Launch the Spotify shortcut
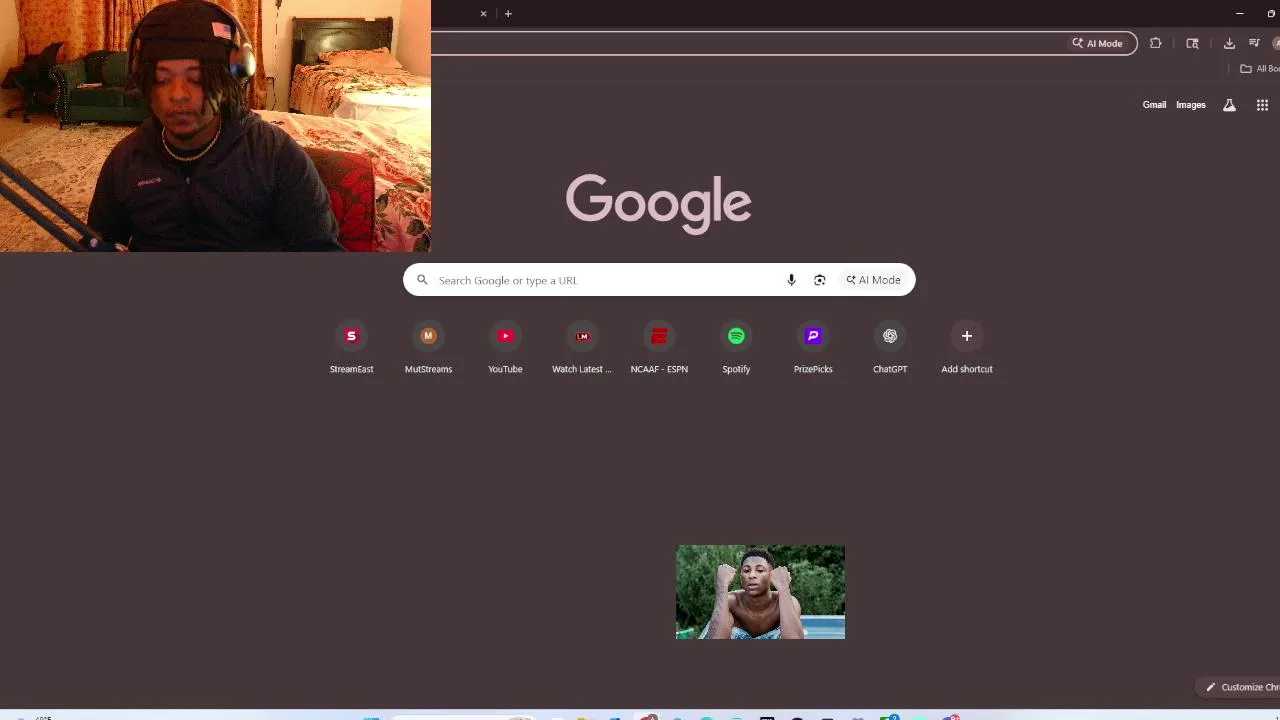1280x720 pixels. point(736,348)
